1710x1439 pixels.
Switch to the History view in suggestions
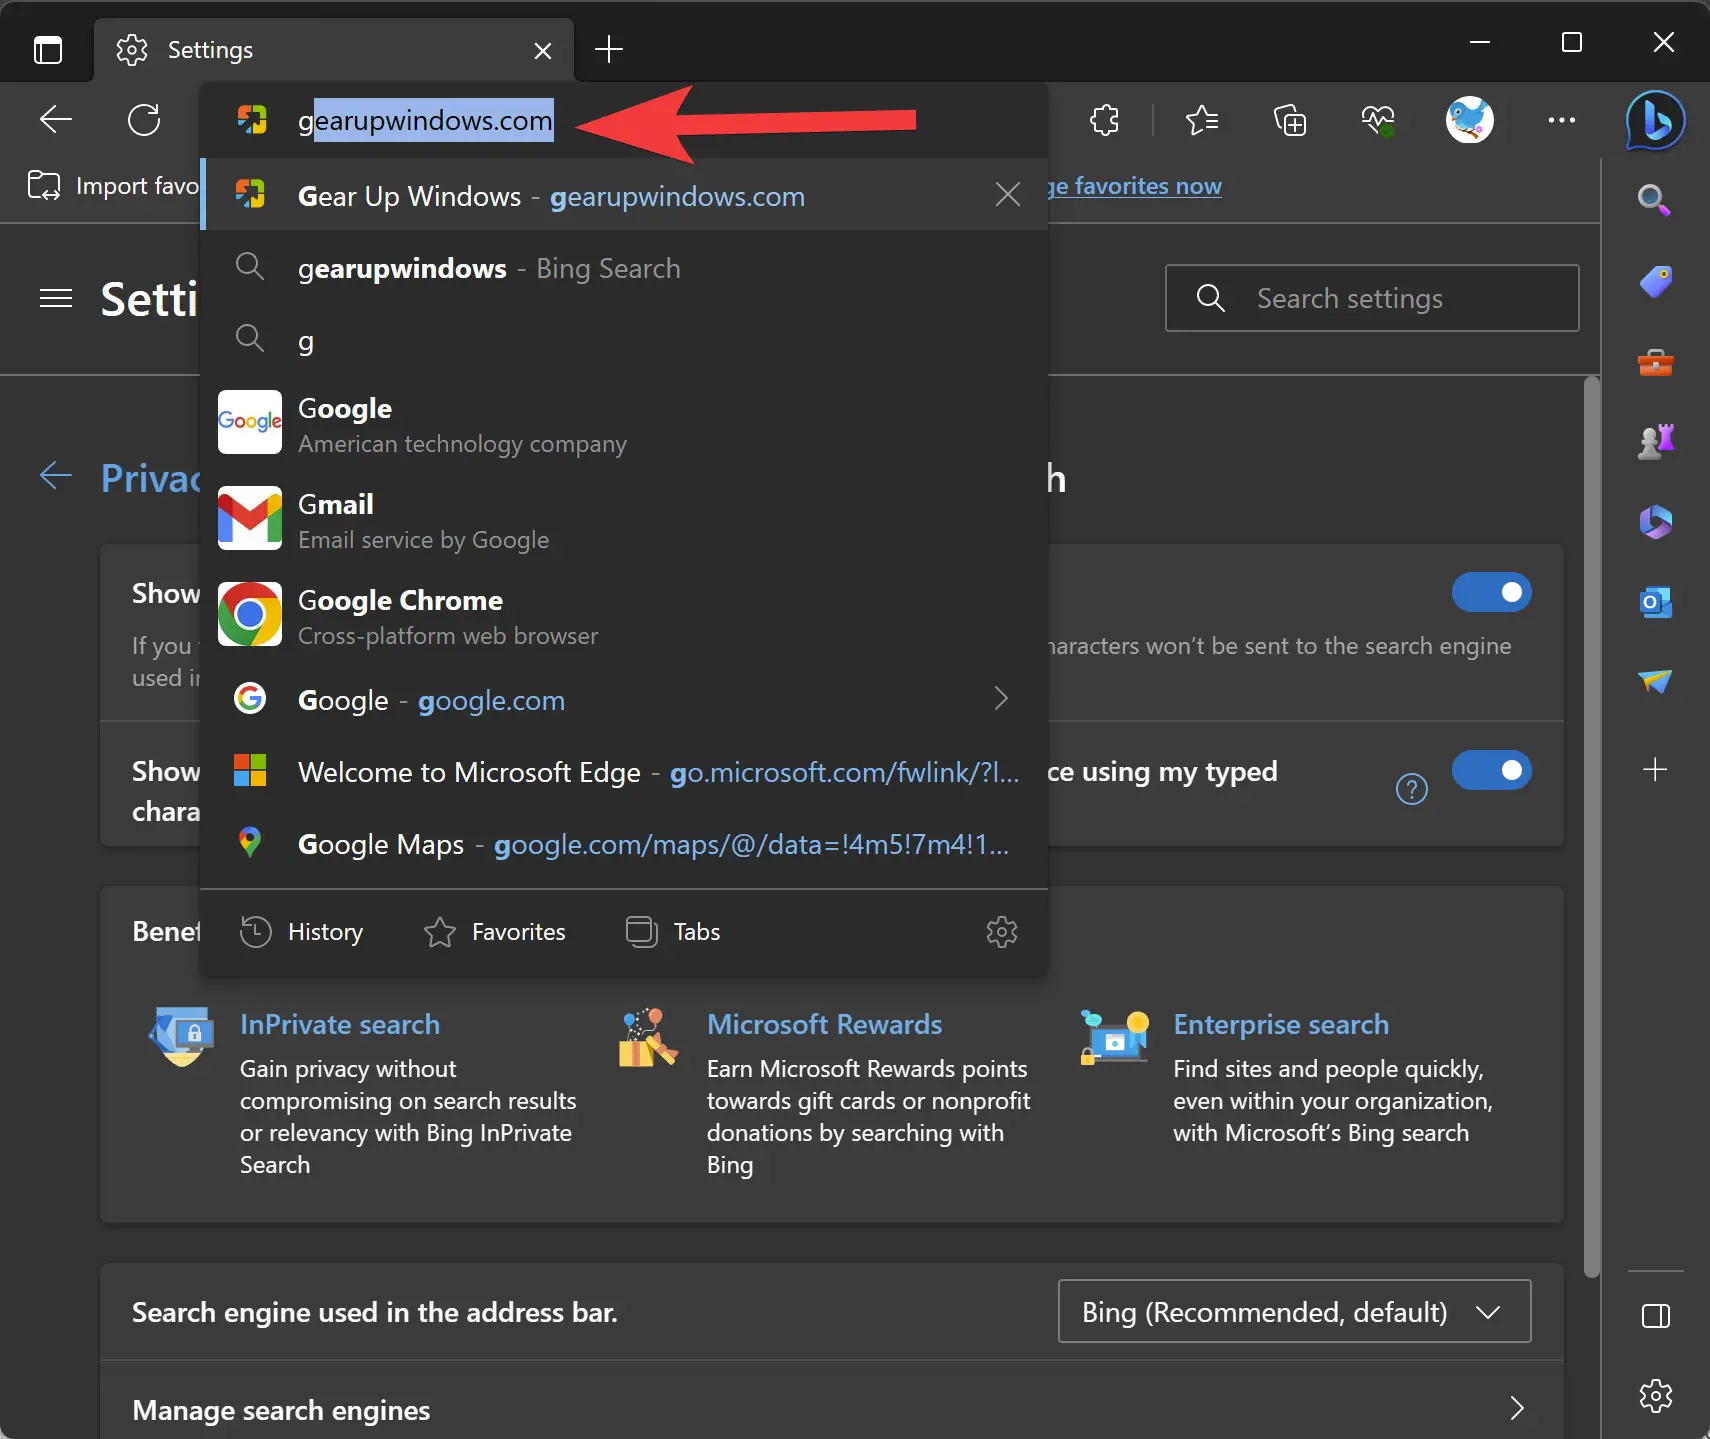coord(302,931)
